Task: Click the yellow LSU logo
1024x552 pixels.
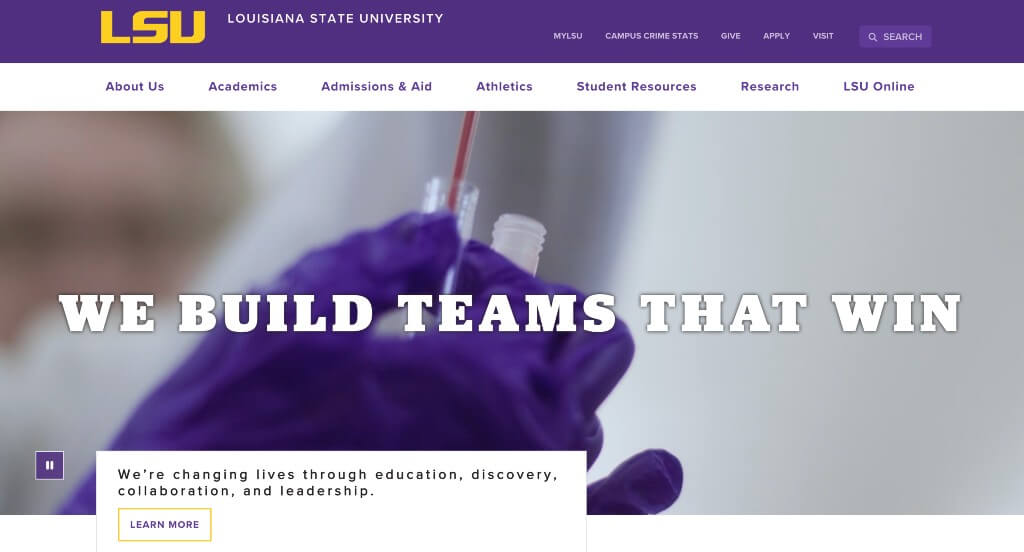Action: pyautogui.click(x=153, y=27)
